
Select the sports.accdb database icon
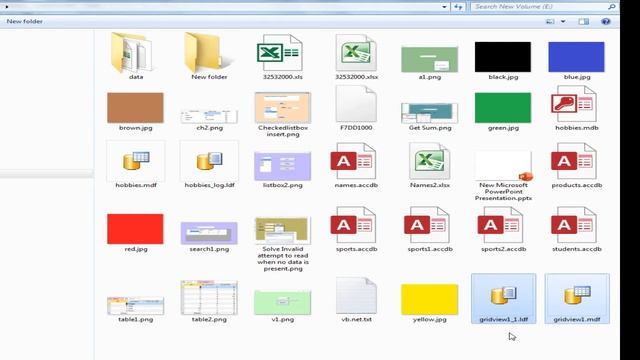pos(353,225)
